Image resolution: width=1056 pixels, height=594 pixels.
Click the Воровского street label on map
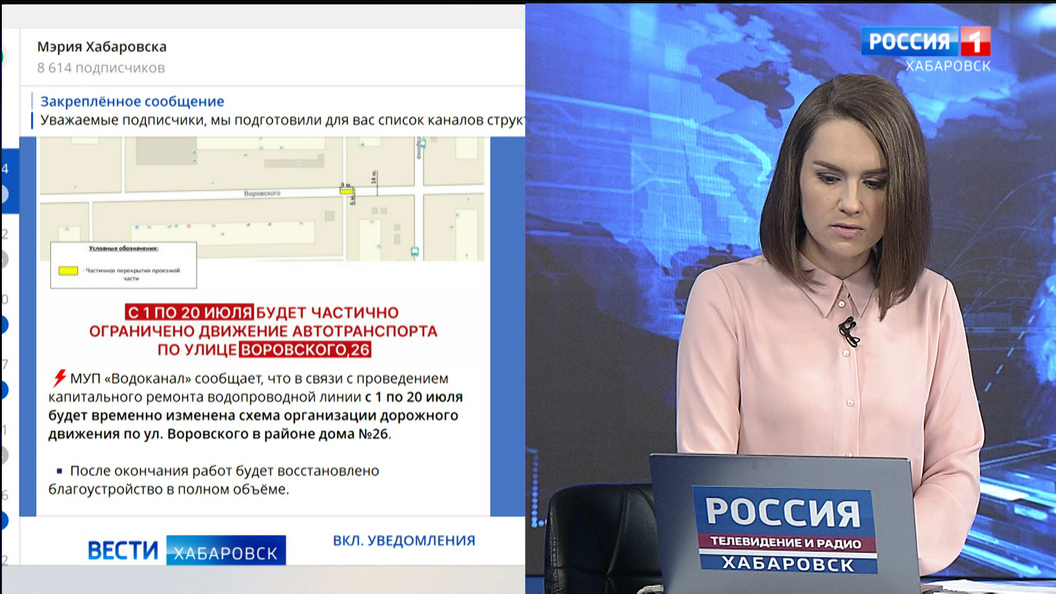point(262,193)
